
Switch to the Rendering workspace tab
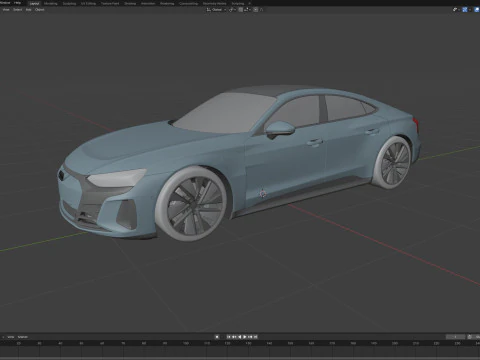pyautogui.click(x=167, y=3)
